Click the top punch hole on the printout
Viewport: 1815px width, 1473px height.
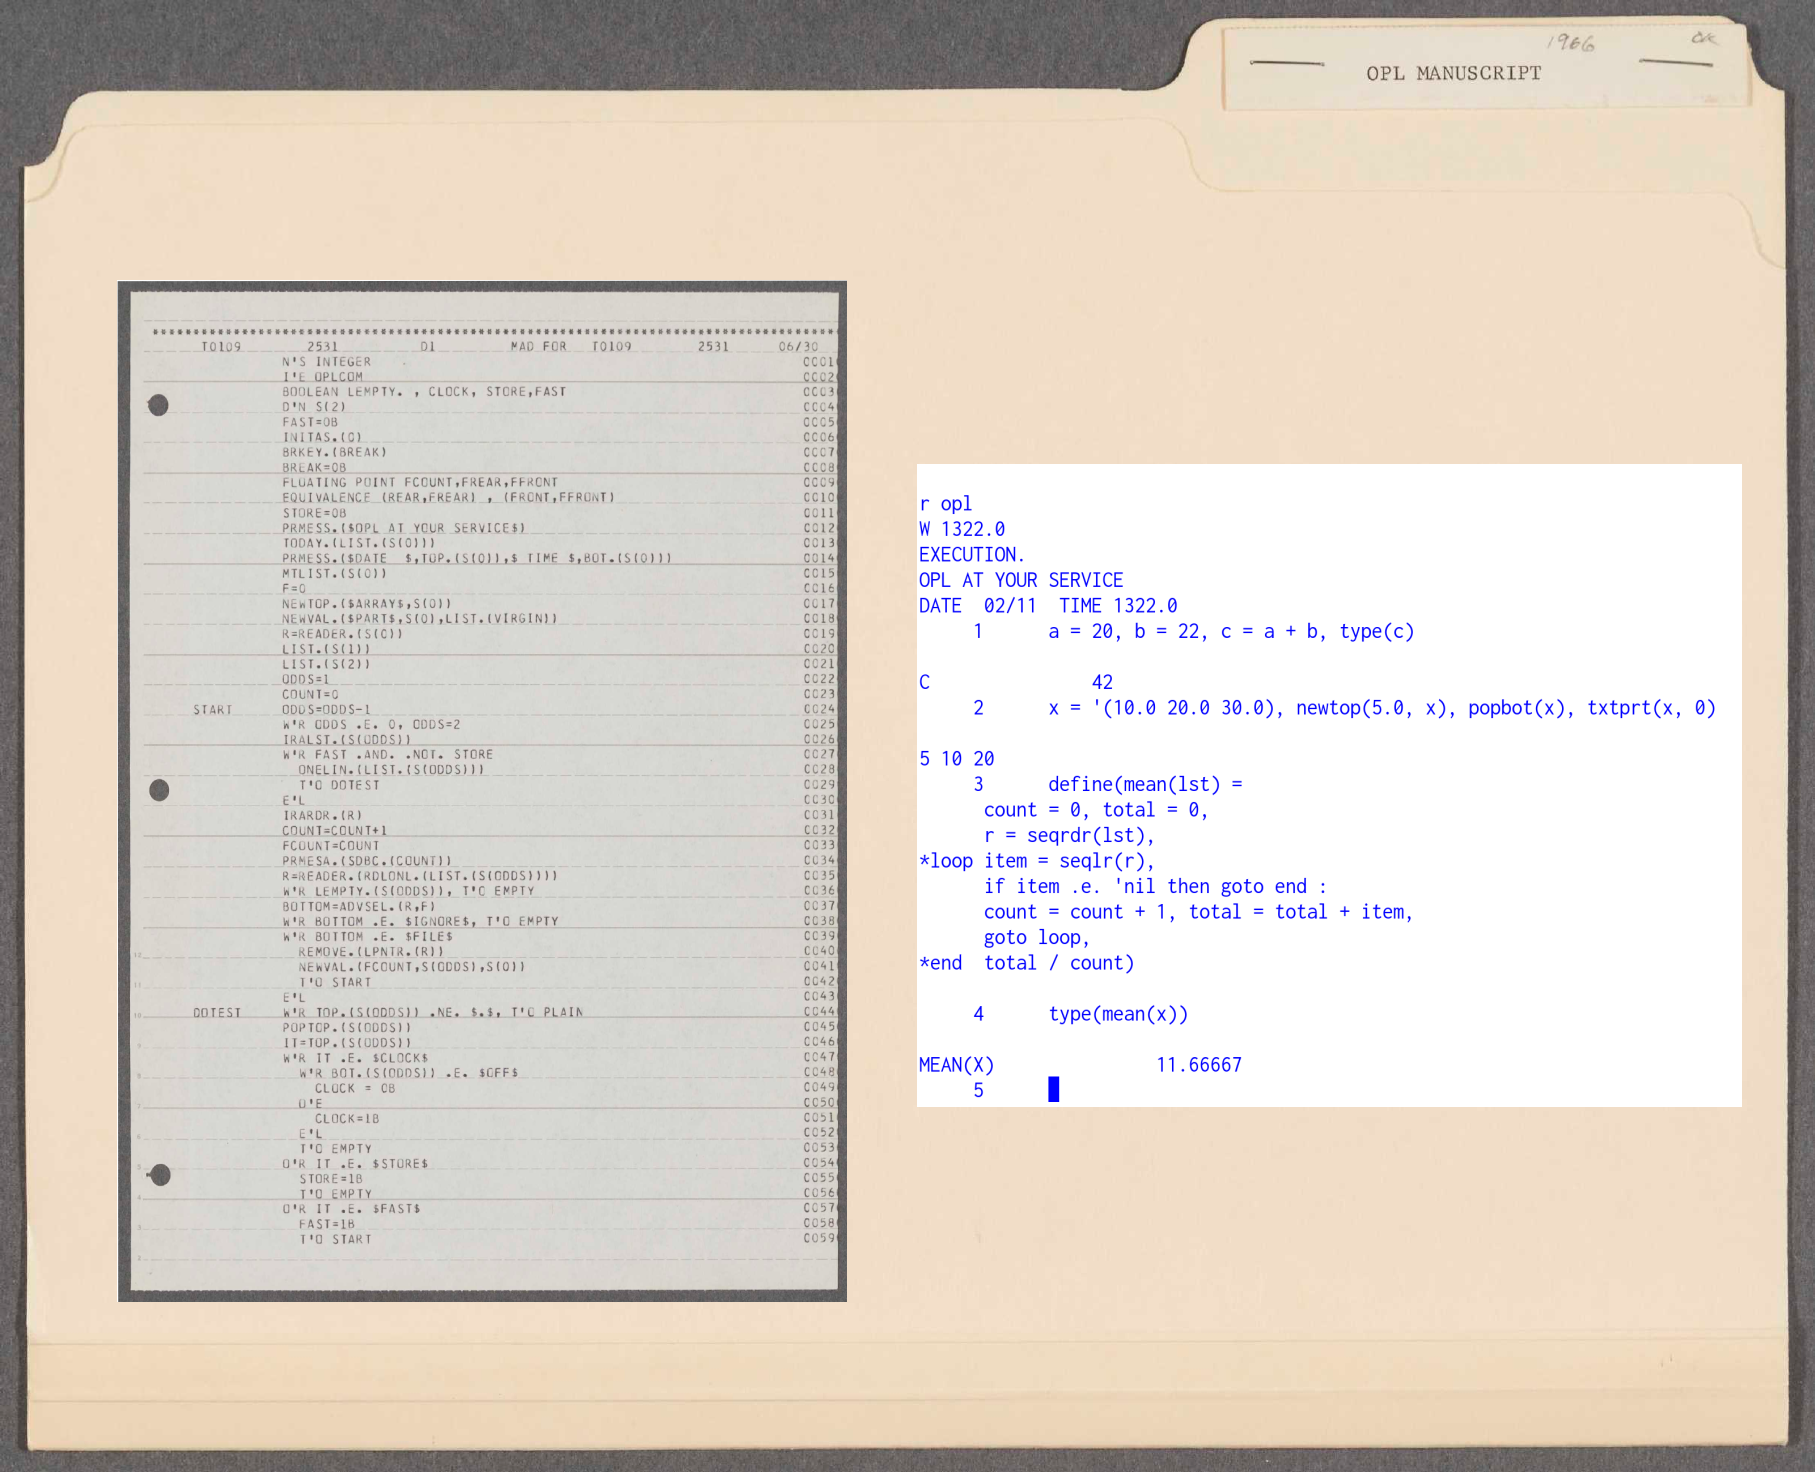point(158,405)
